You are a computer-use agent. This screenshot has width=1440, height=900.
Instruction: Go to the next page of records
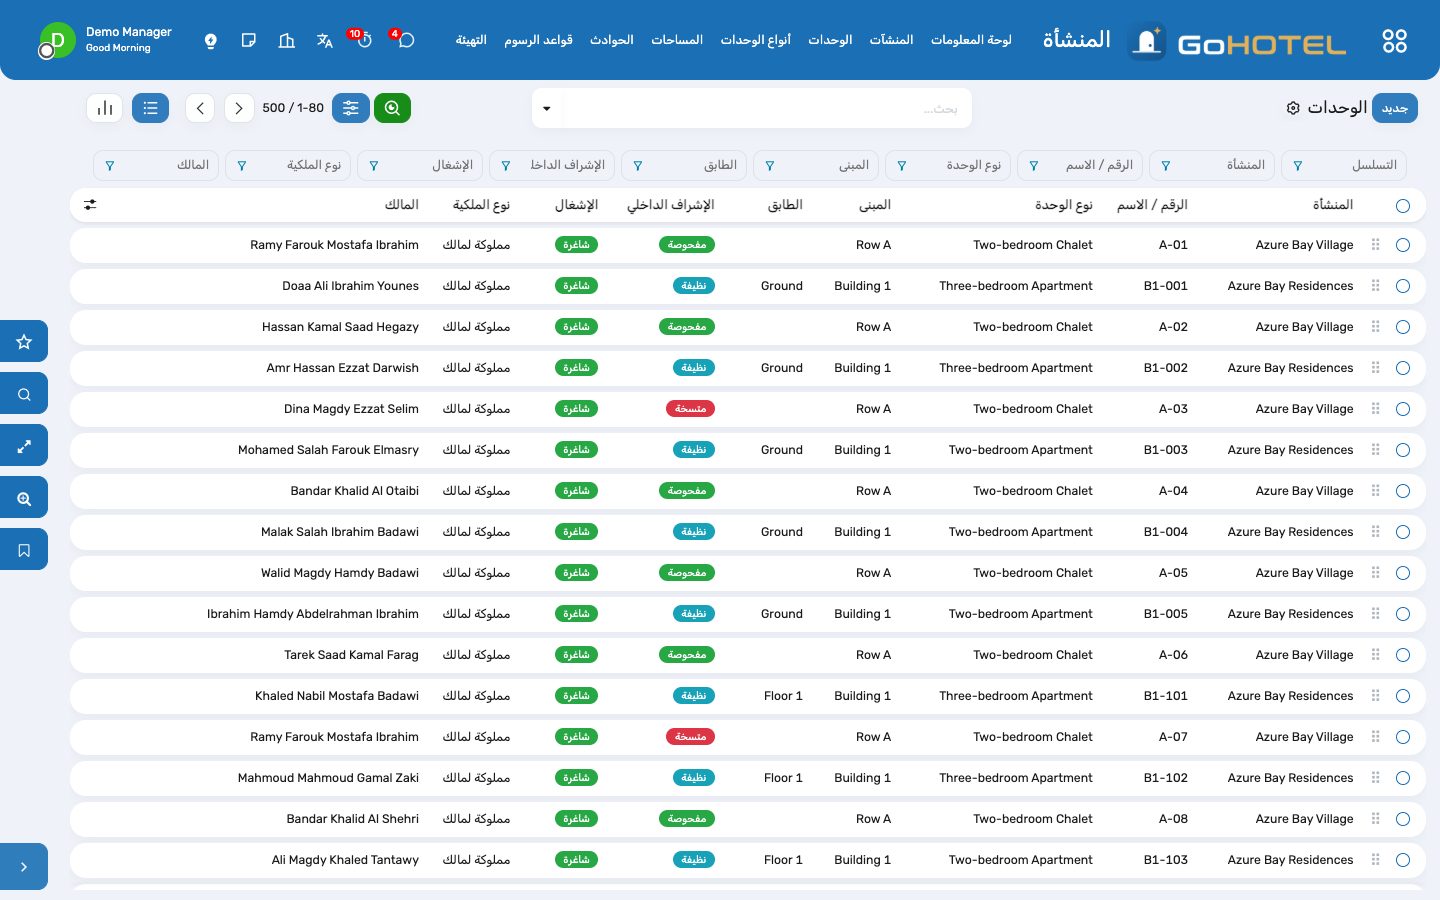239,108
